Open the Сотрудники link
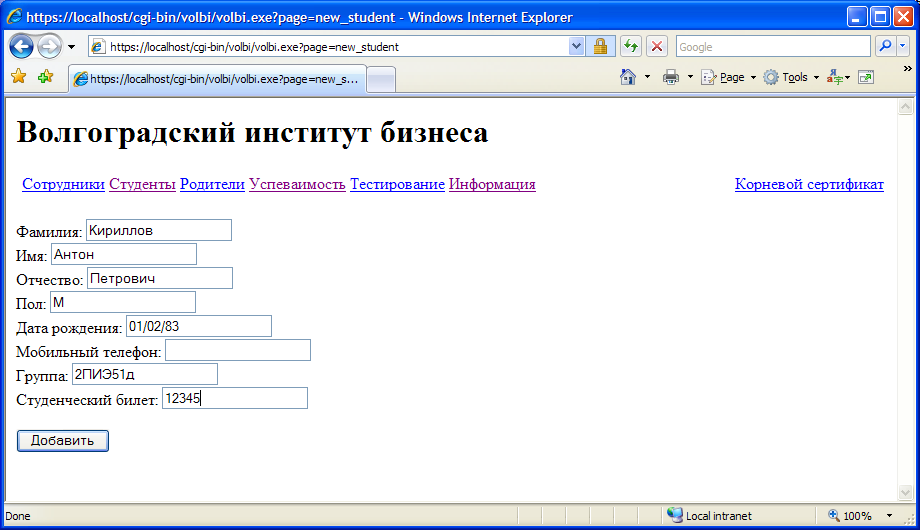This screenshot has width=920, height=530. click(x=63, y=184)
